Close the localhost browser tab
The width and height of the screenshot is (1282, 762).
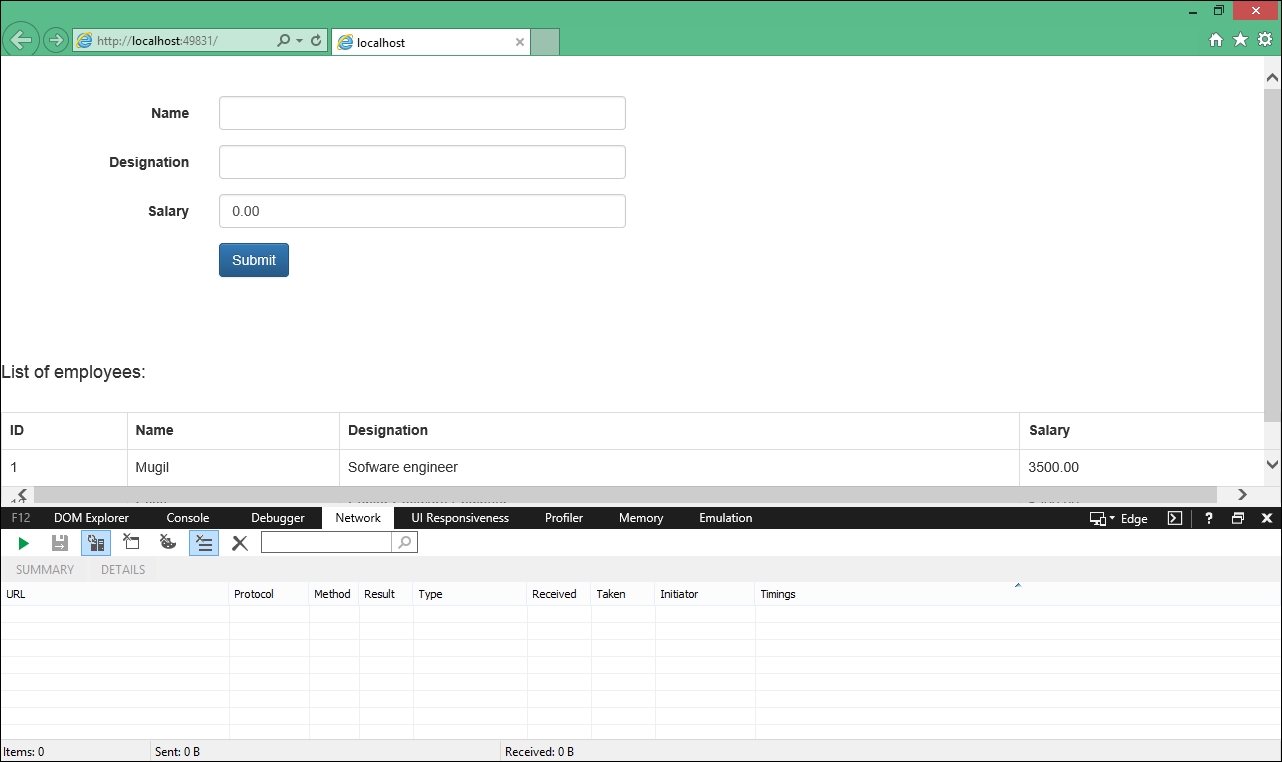520,42
